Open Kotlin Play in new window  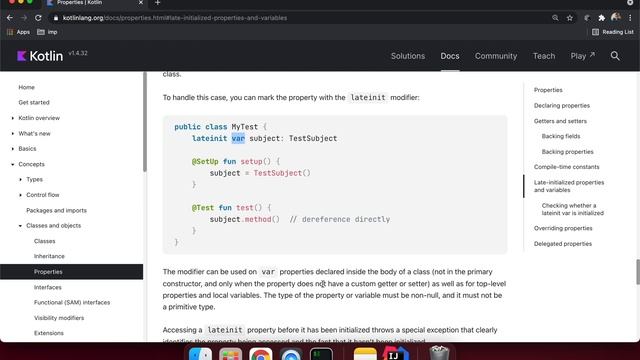pyautogui.click(x=582, y=56)
